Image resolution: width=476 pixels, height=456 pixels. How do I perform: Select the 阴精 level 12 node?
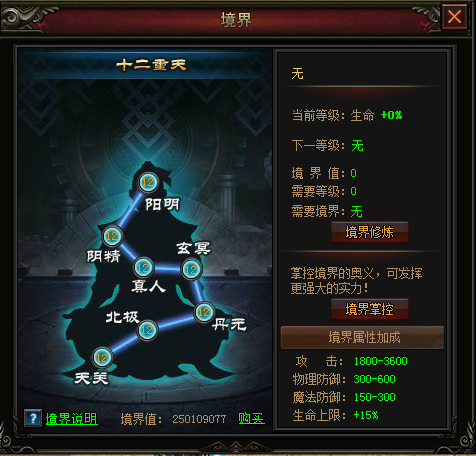(x=112, y=236)
